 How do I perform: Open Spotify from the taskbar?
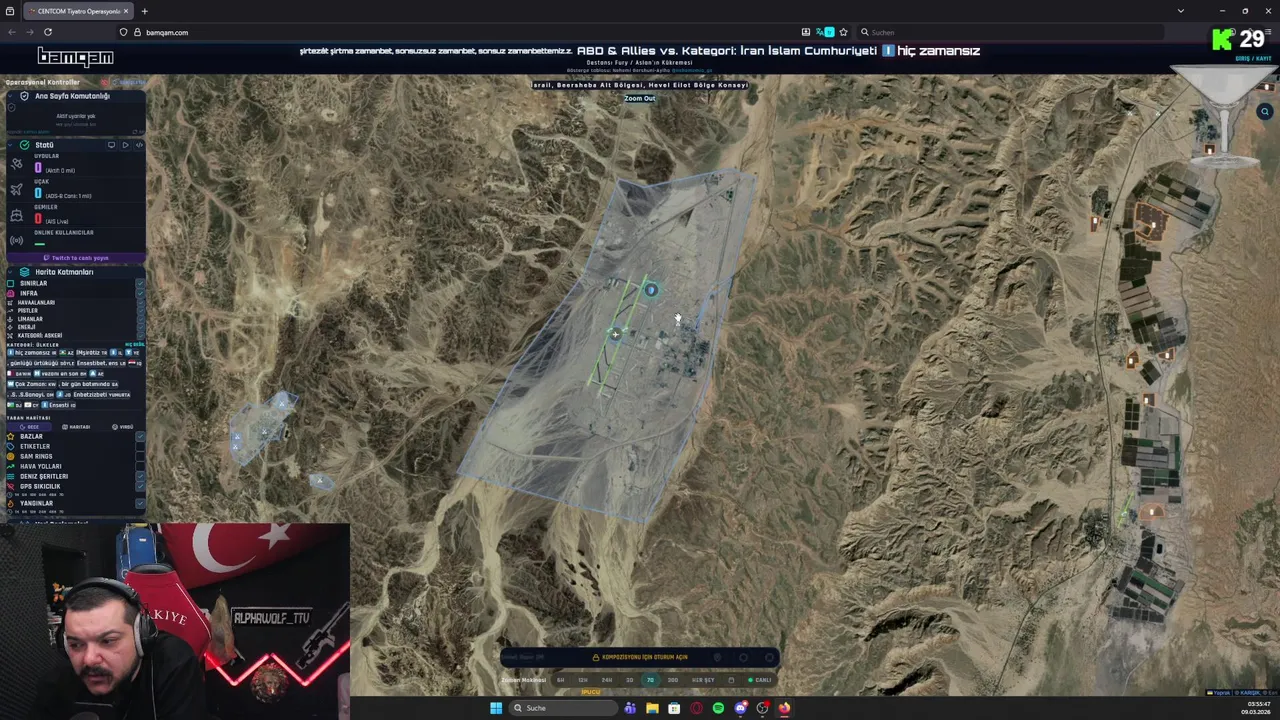tap(718, 708)
